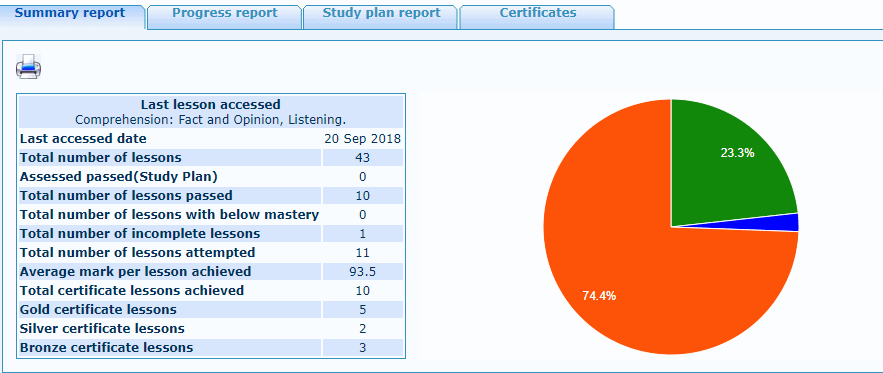The width and height of the screenshot is (883, 373).
Task: Click the Last accessed date value
Action: point(363,139)
